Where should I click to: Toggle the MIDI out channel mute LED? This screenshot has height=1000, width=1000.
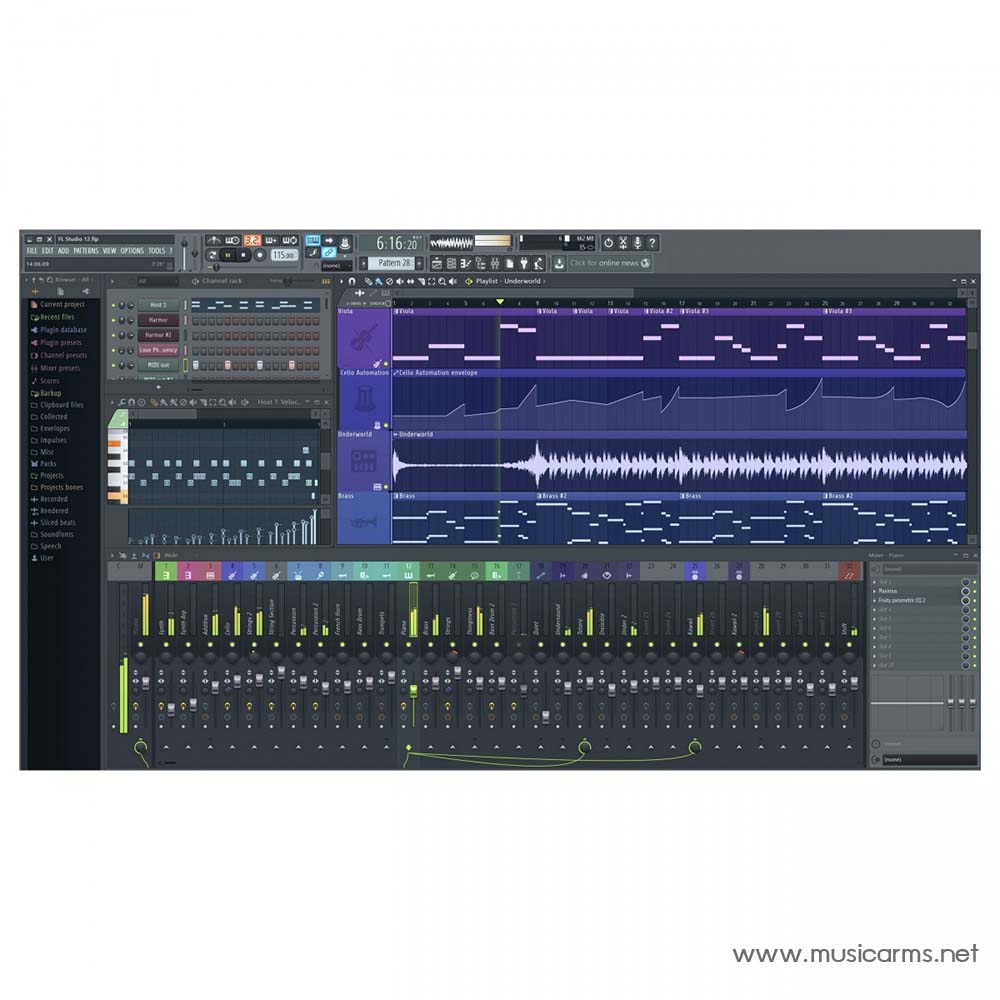(114, 365)
